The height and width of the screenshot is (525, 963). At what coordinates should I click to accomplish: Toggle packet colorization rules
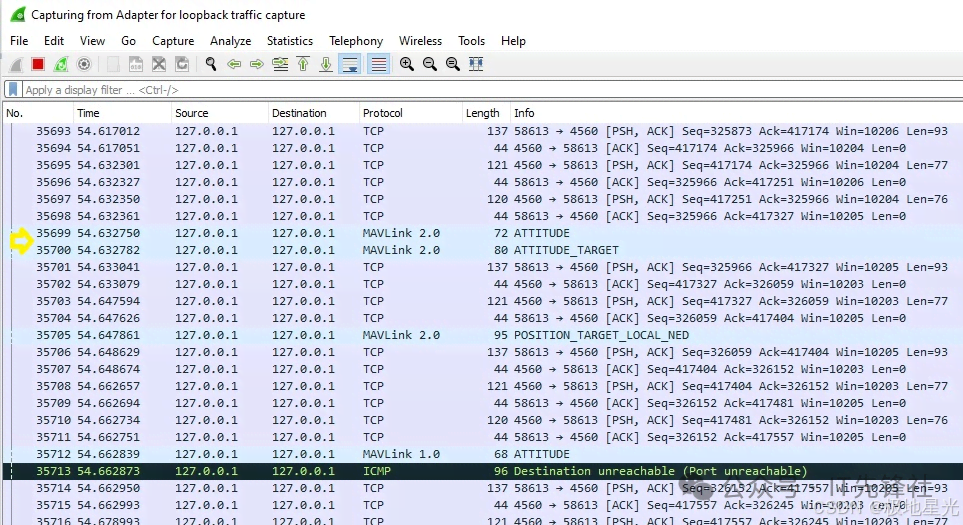point(378,64)
